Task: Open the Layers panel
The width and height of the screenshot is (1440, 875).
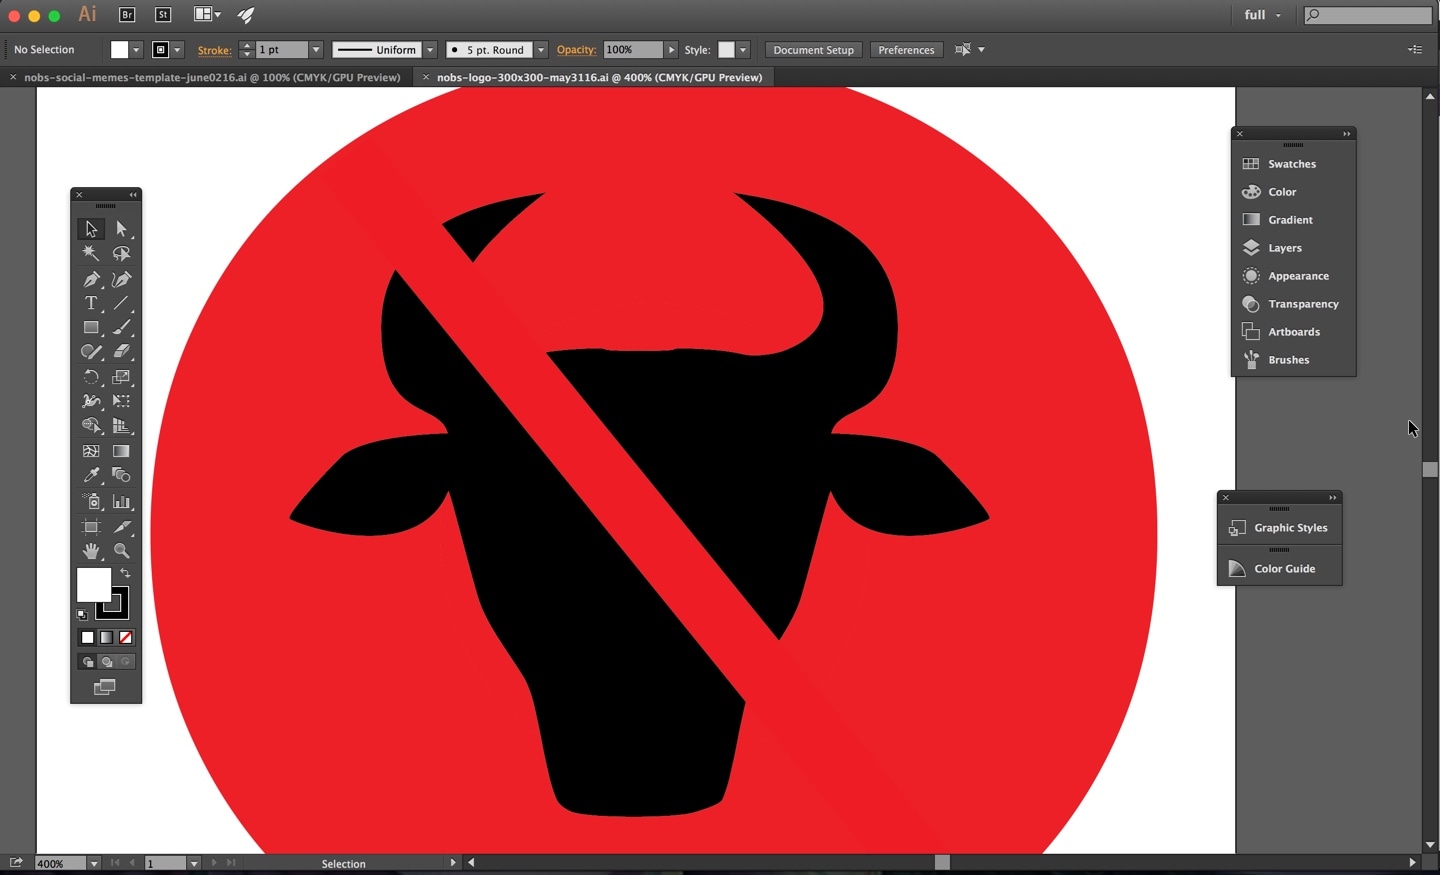Action: [1284, 248]
